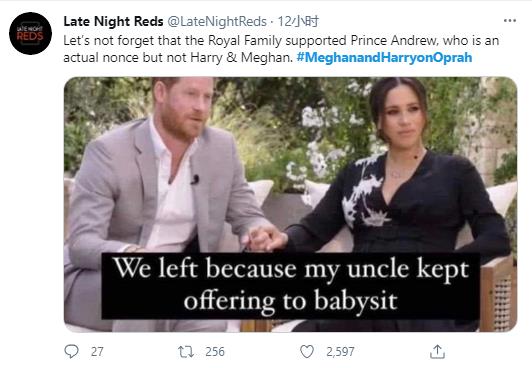The height and width of the screenshot is (368, 532).
Task: Retweet using the retweet arrows icon
Action: click(x=186, y=352)
